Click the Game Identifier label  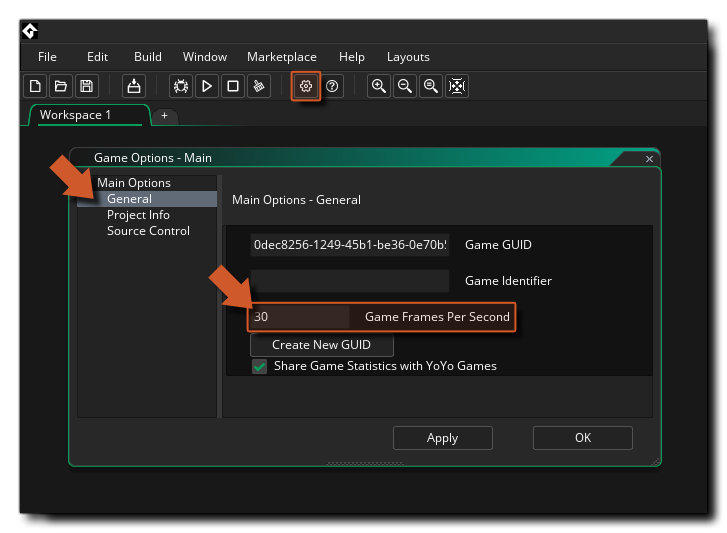[508, 281]
